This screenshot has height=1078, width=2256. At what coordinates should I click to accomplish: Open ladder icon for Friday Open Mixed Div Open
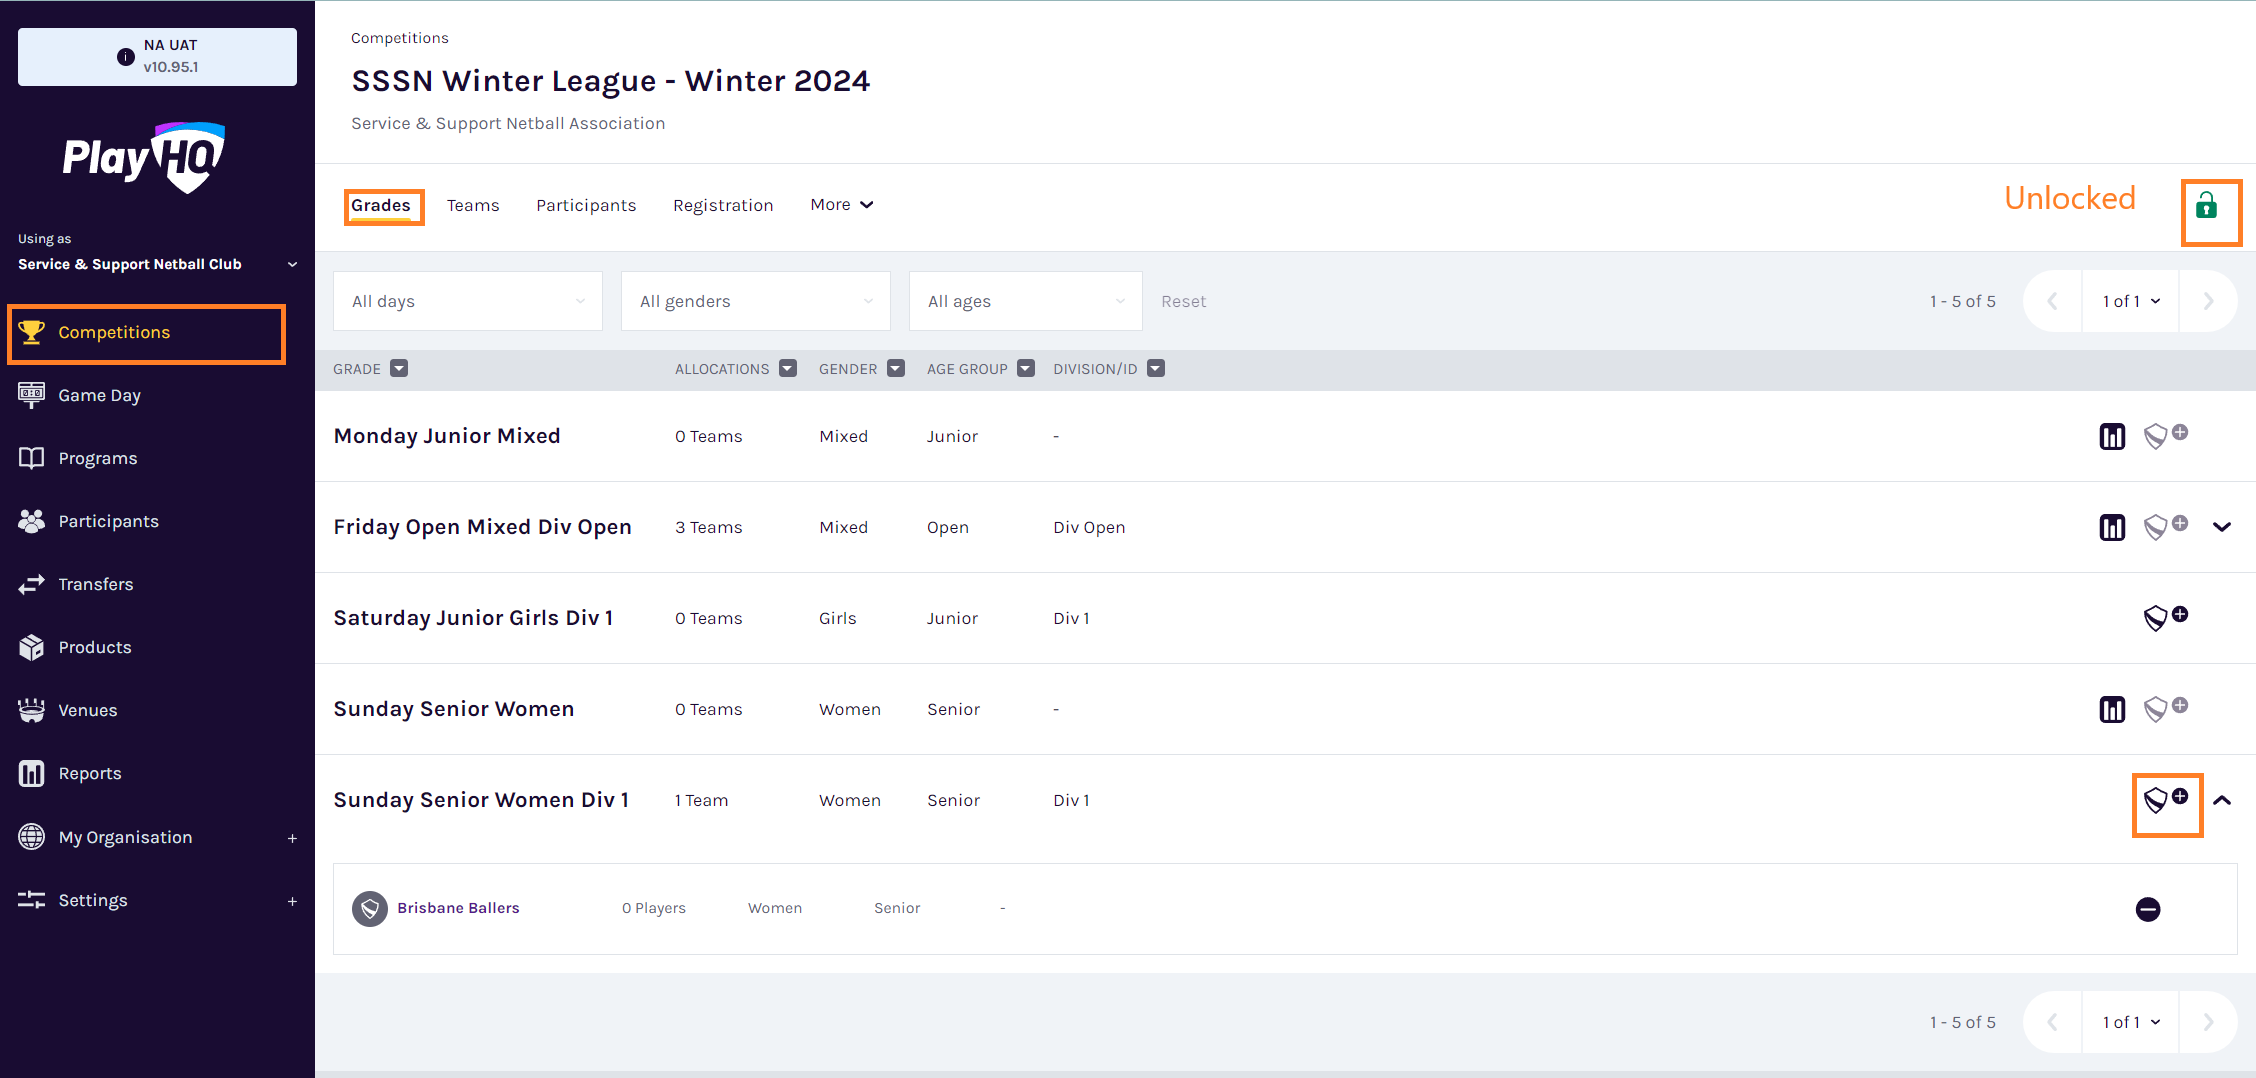coord(2112,528)
